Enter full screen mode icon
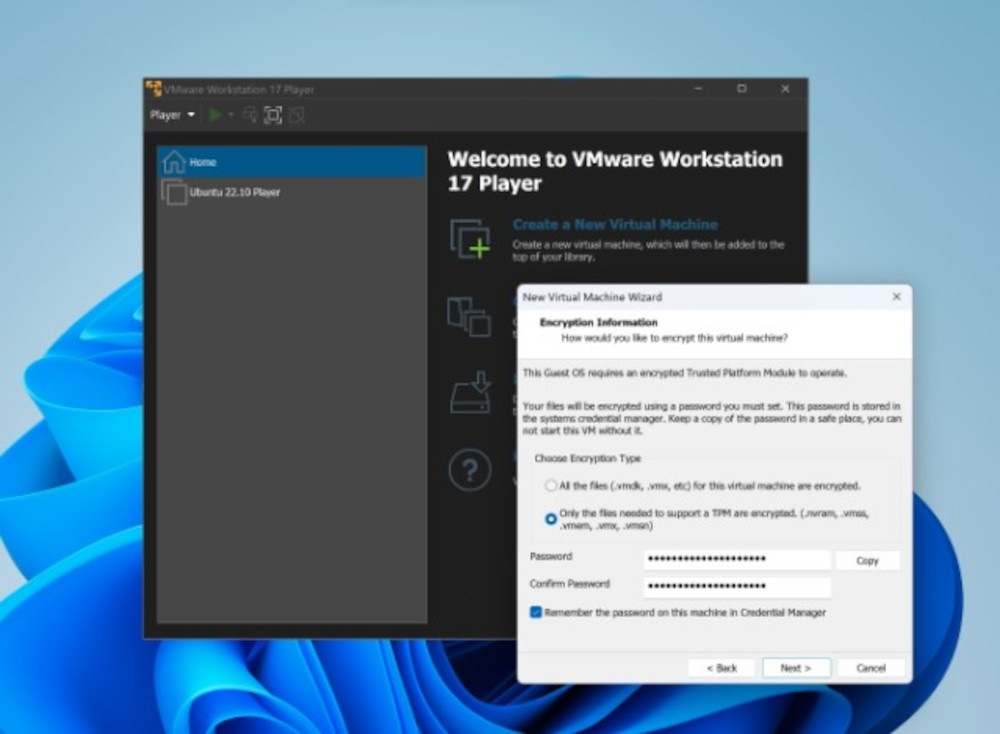Viewport: 1000px width, 734px height. 273,115
